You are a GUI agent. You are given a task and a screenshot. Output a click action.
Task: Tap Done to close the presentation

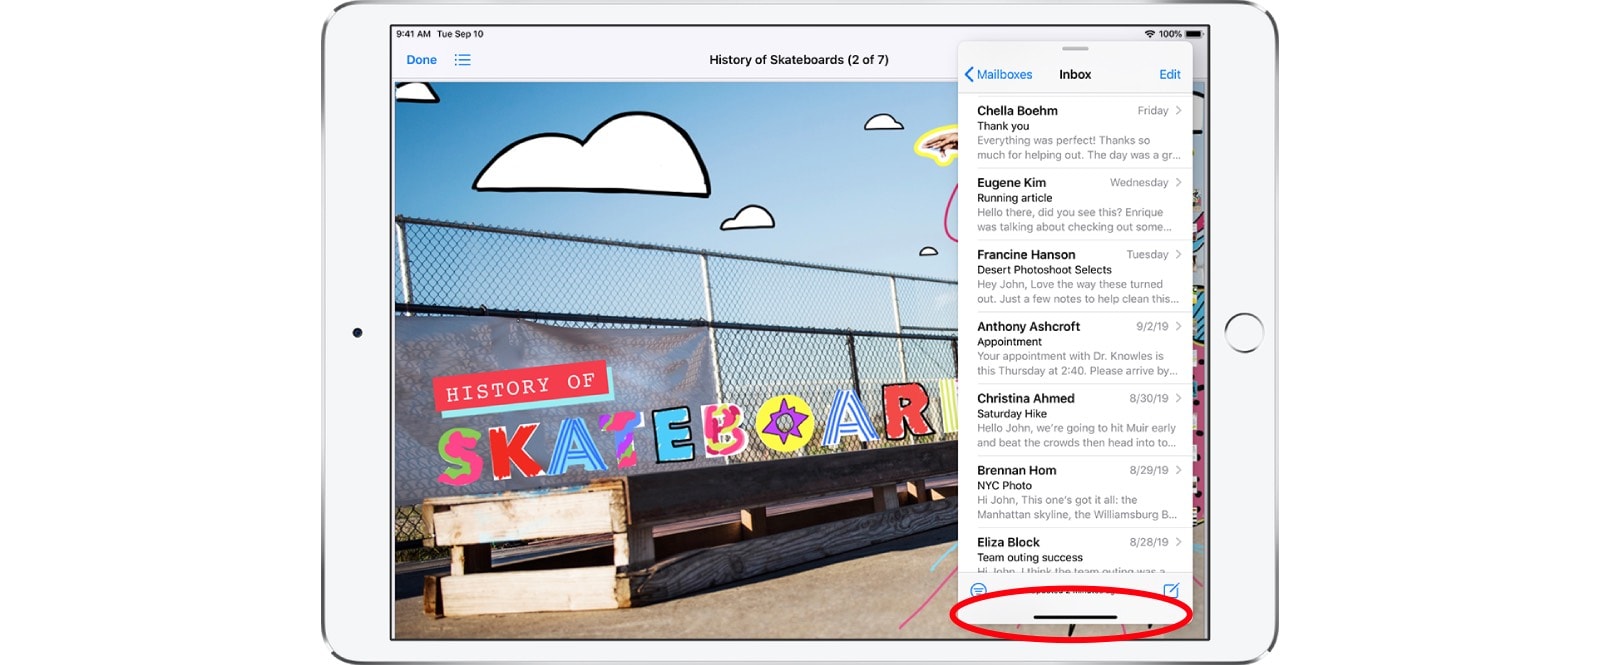pyautogui.click(x=421, y=60)
